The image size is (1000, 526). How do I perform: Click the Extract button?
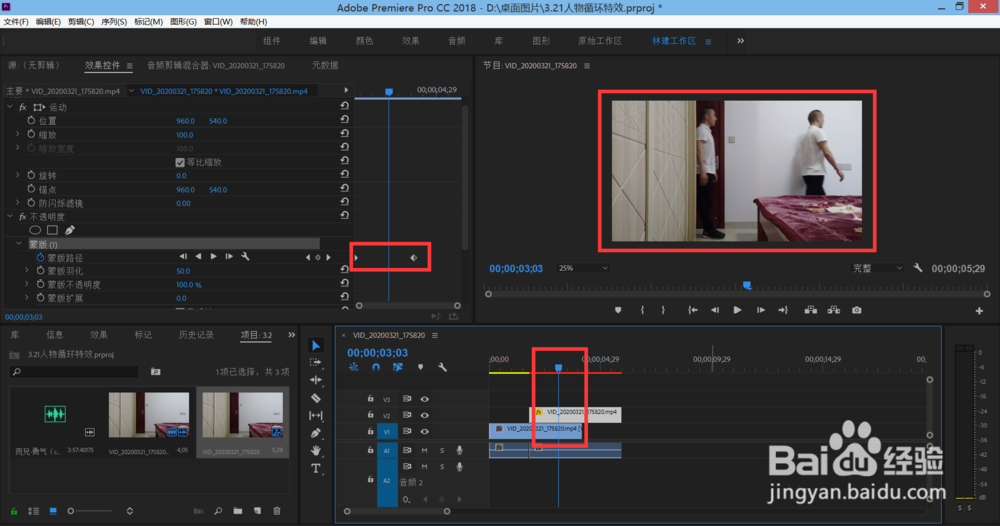tap(834, 310)
